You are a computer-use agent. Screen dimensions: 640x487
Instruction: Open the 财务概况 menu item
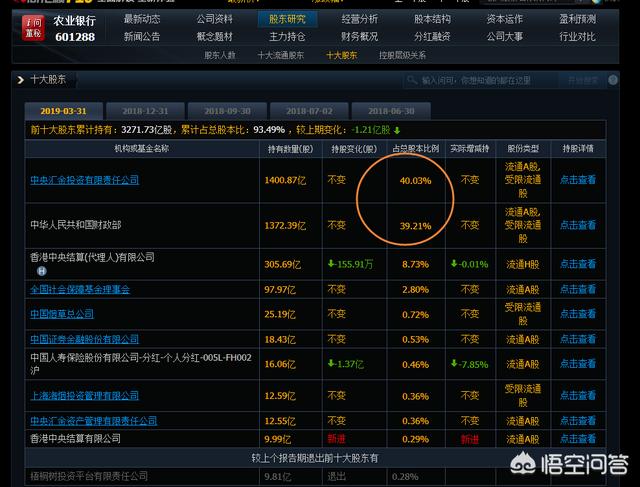360,37
